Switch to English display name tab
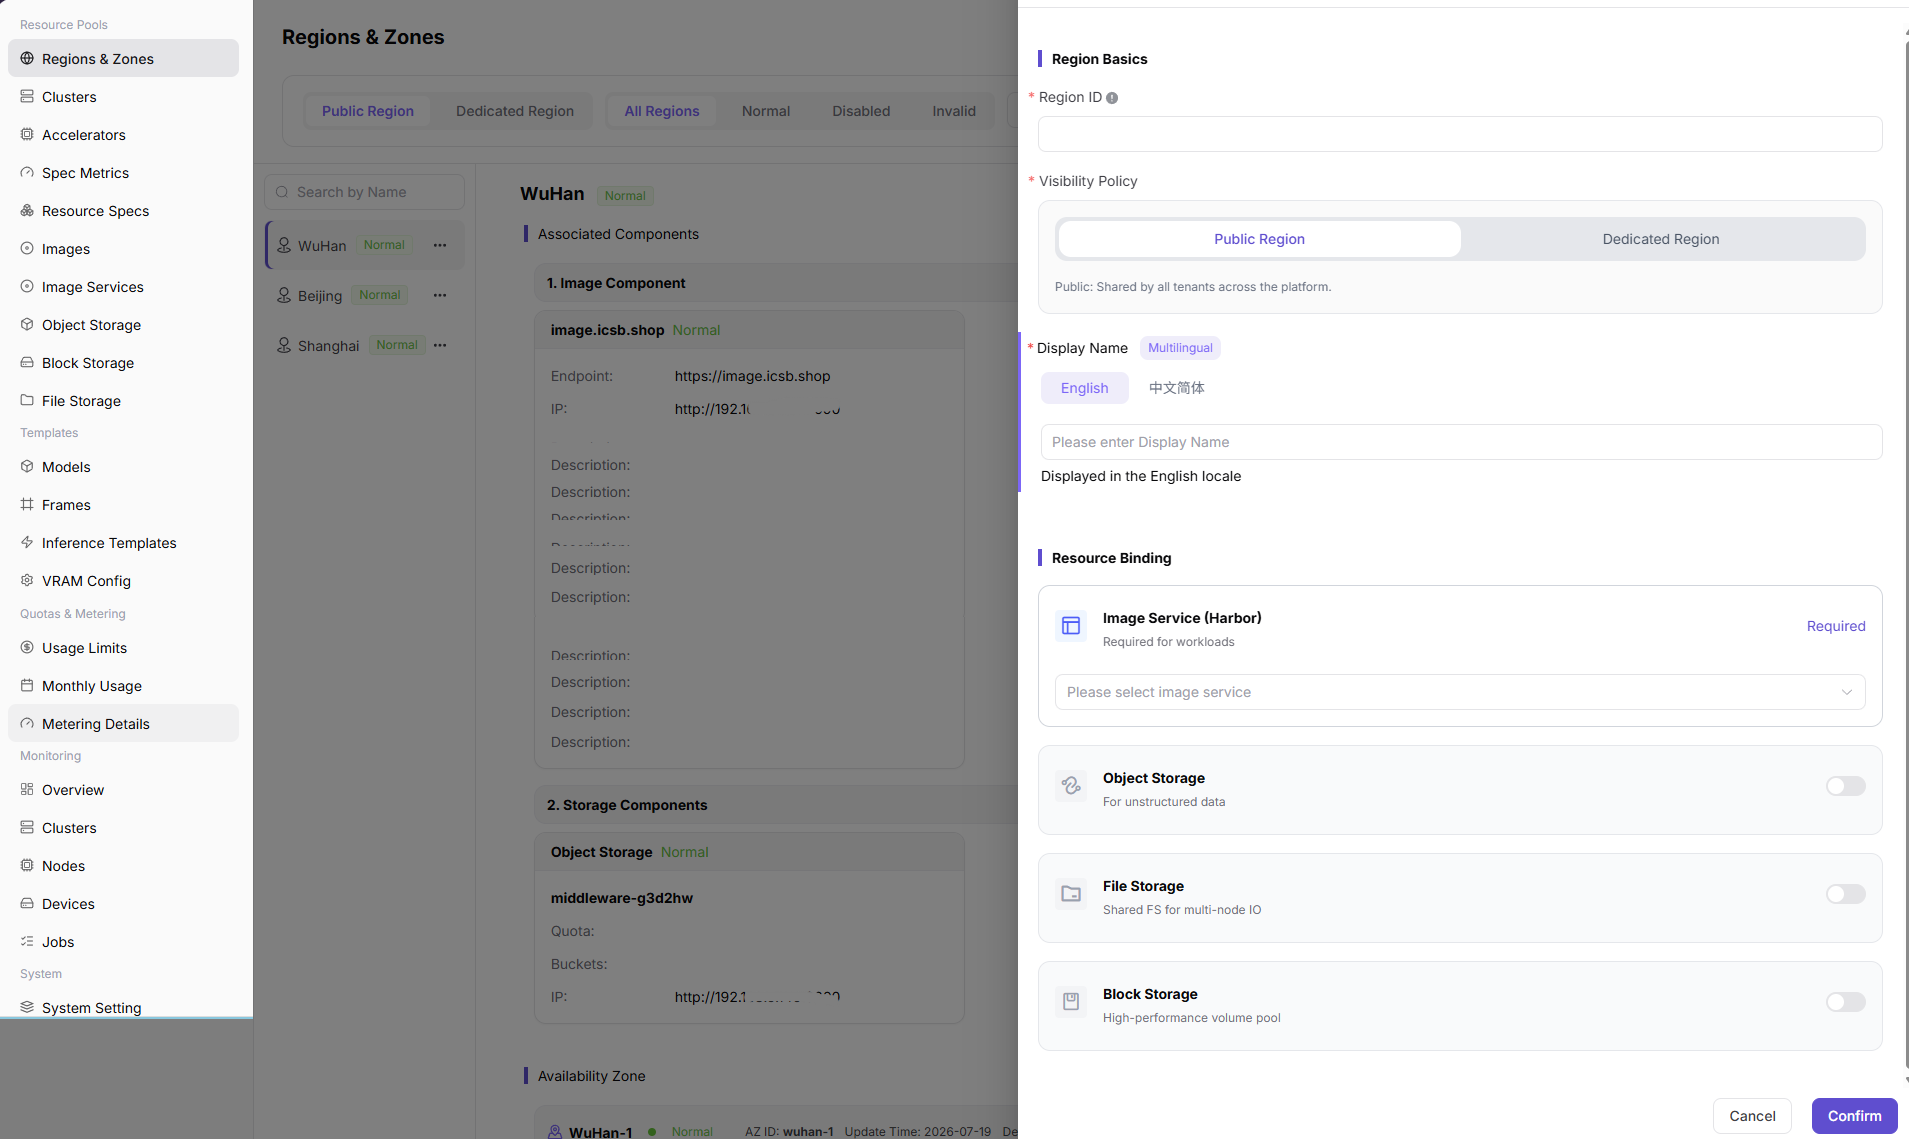 pyautogui.click(x=1084, y=388)
